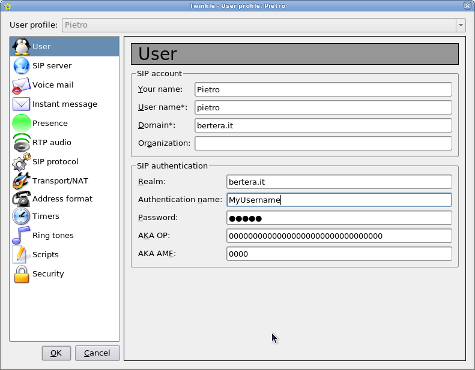Click the padlock icon for Security
Screen dimensions: 475x370
[21, 274]
